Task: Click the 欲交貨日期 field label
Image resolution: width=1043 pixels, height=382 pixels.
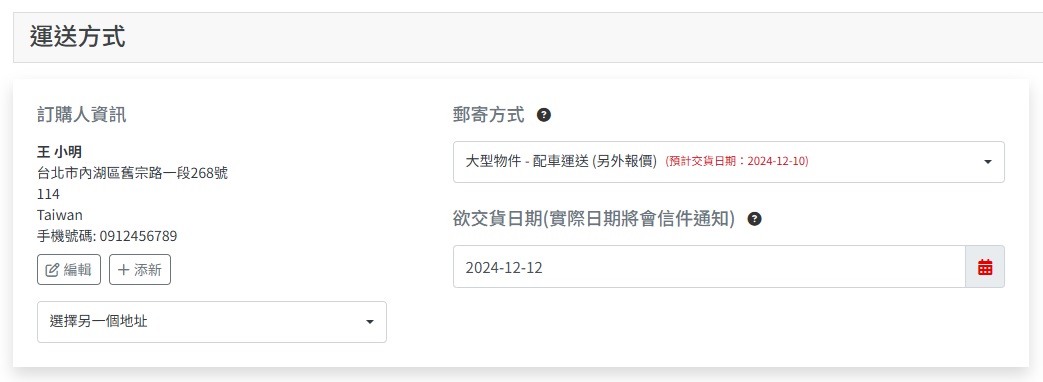Action: [x=593, y=219]
